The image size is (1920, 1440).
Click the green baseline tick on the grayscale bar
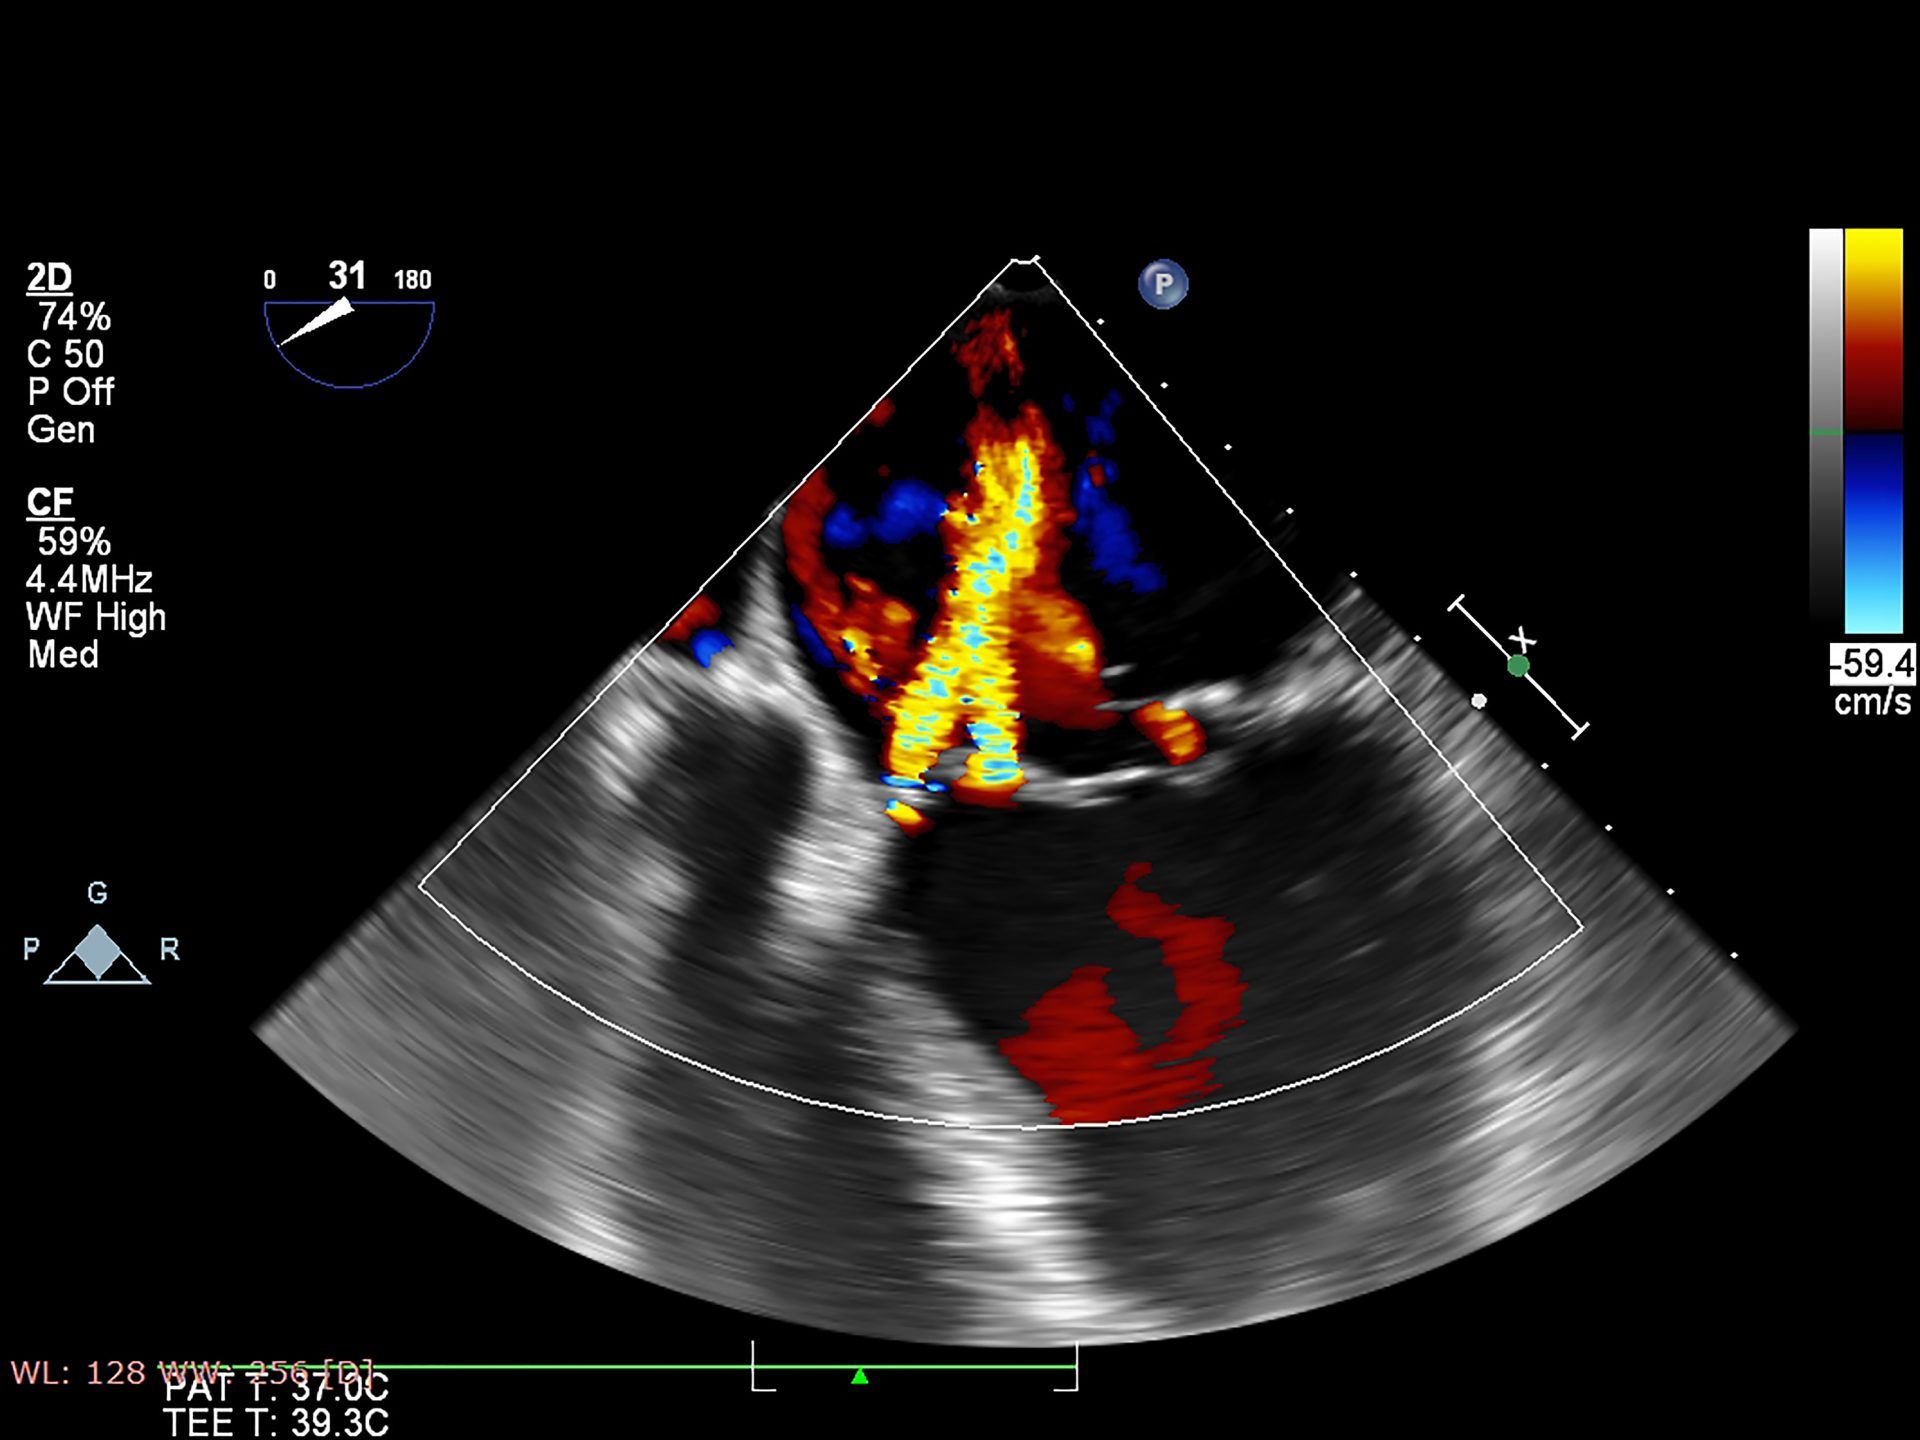[x=1826, y=432]
